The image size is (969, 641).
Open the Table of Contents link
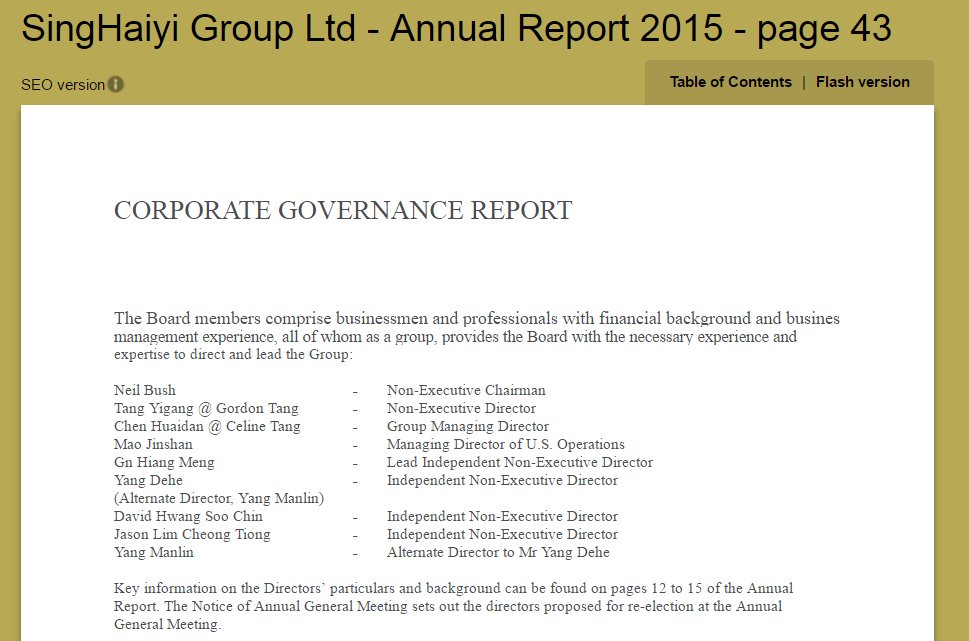pyautogui.click(x=730, y=82)
